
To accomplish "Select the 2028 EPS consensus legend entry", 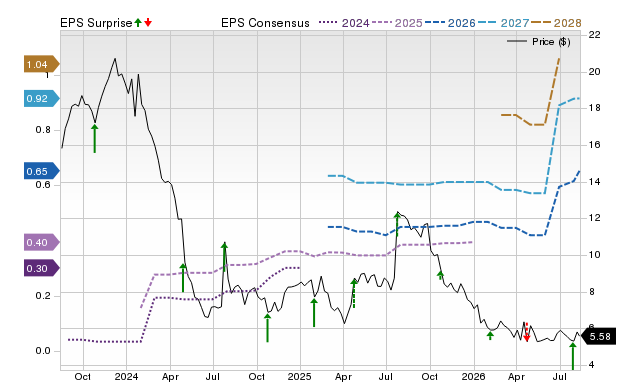I will [x=556, y=23].
